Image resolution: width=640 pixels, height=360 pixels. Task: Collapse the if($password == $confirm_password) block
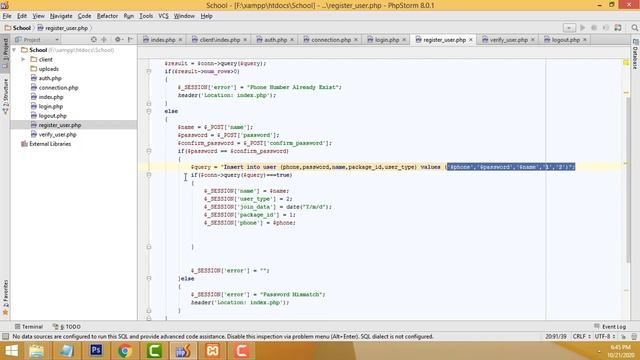click(x=149, y=151)
